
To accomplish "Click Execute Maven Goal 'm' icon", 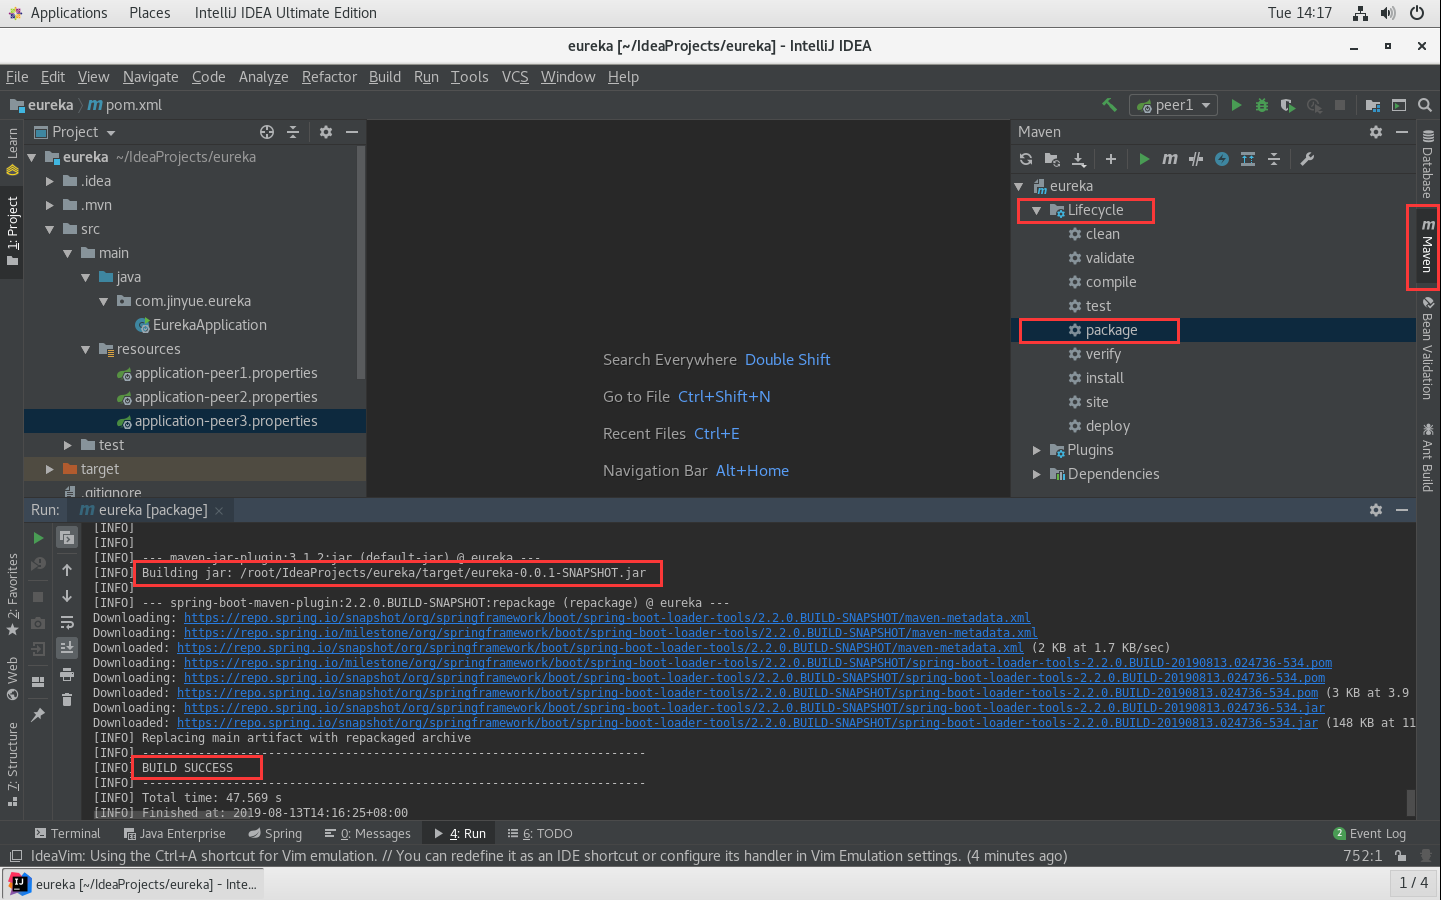I will (1170, 159).
